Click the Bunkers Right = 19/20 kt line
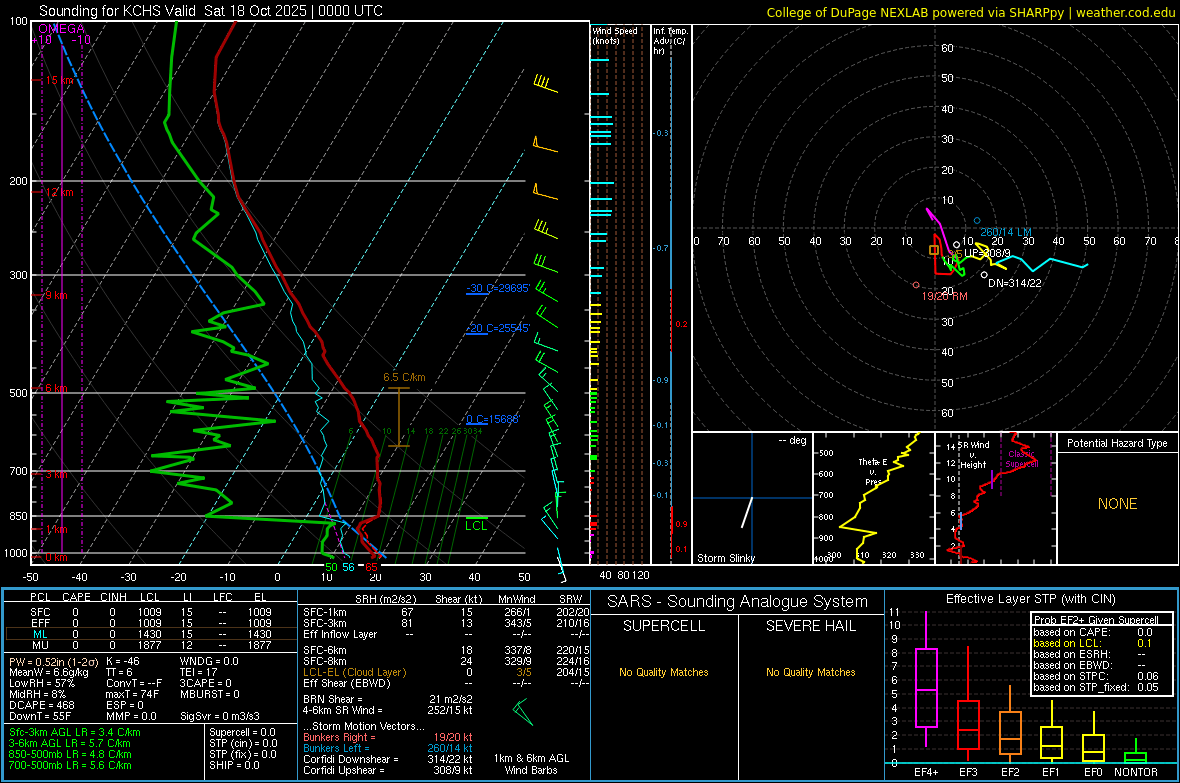The height and width of the screenshot is (783, 1180). click(388, 738)
